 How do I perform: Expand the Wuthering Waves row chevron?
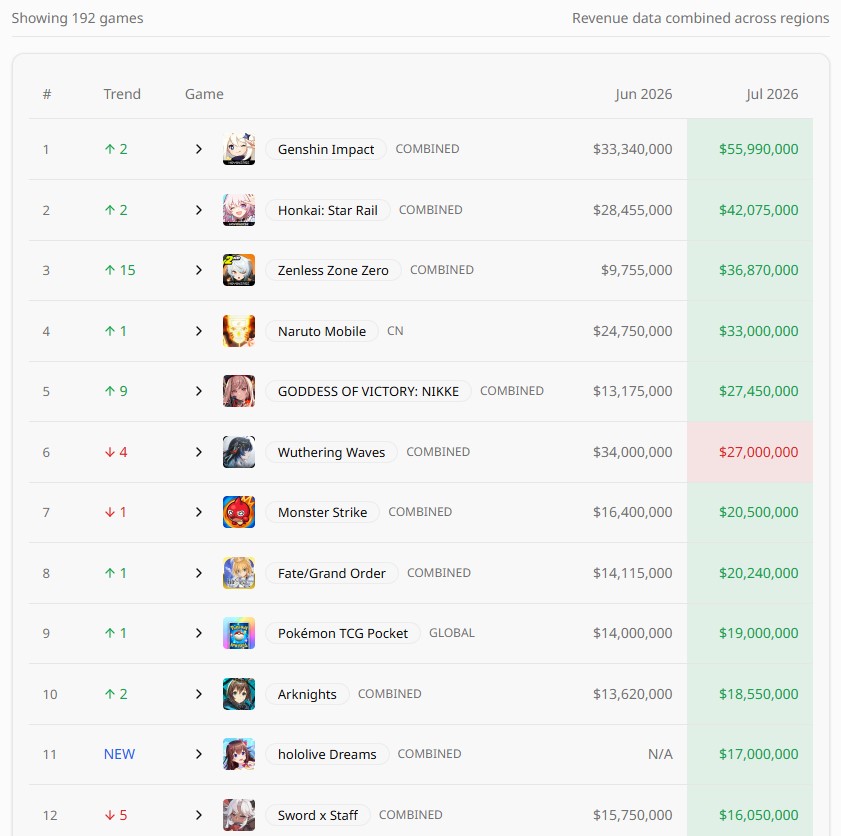click(x=199, y=452)
